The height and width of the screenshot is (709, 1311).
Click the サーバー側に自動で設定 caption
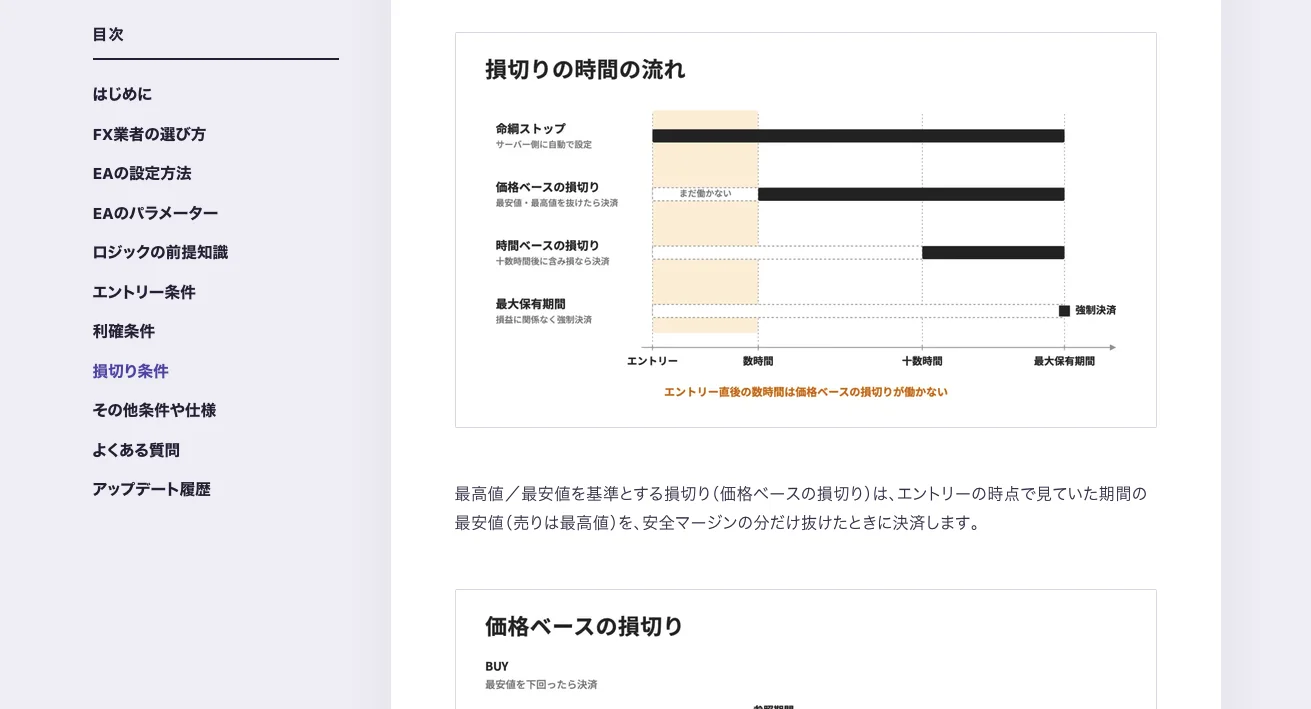[543, 145]
